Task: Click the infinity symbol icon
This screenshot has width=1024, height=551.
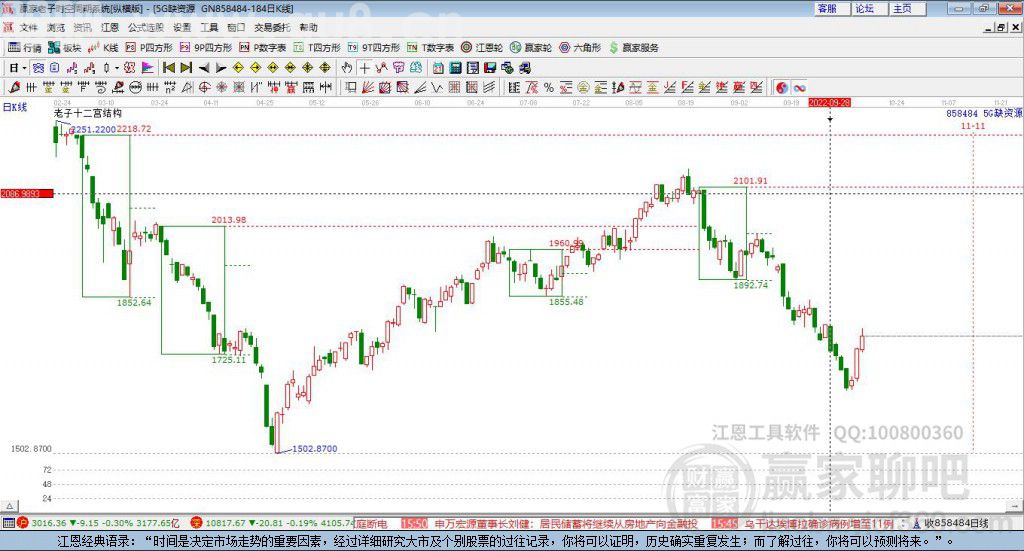Action: (x=799, y=87)
